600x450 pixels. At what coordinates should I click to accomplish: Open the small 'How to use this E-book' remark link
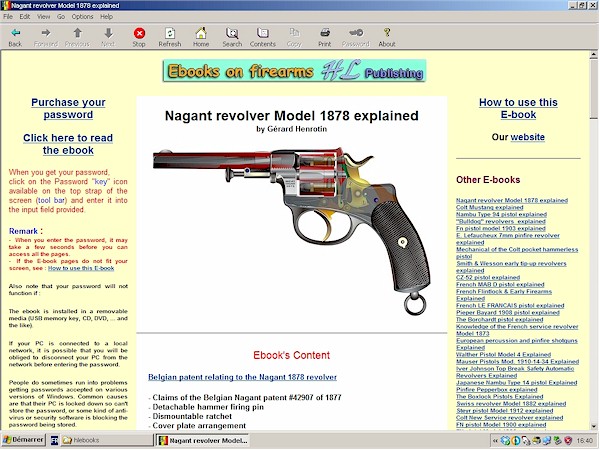coord(81,268)
